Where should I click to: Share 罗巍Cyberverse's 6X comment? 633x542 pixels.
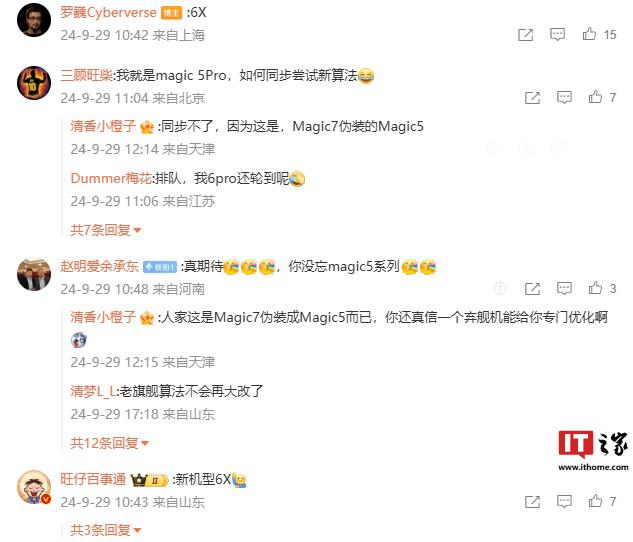click(x=525, y=35)
